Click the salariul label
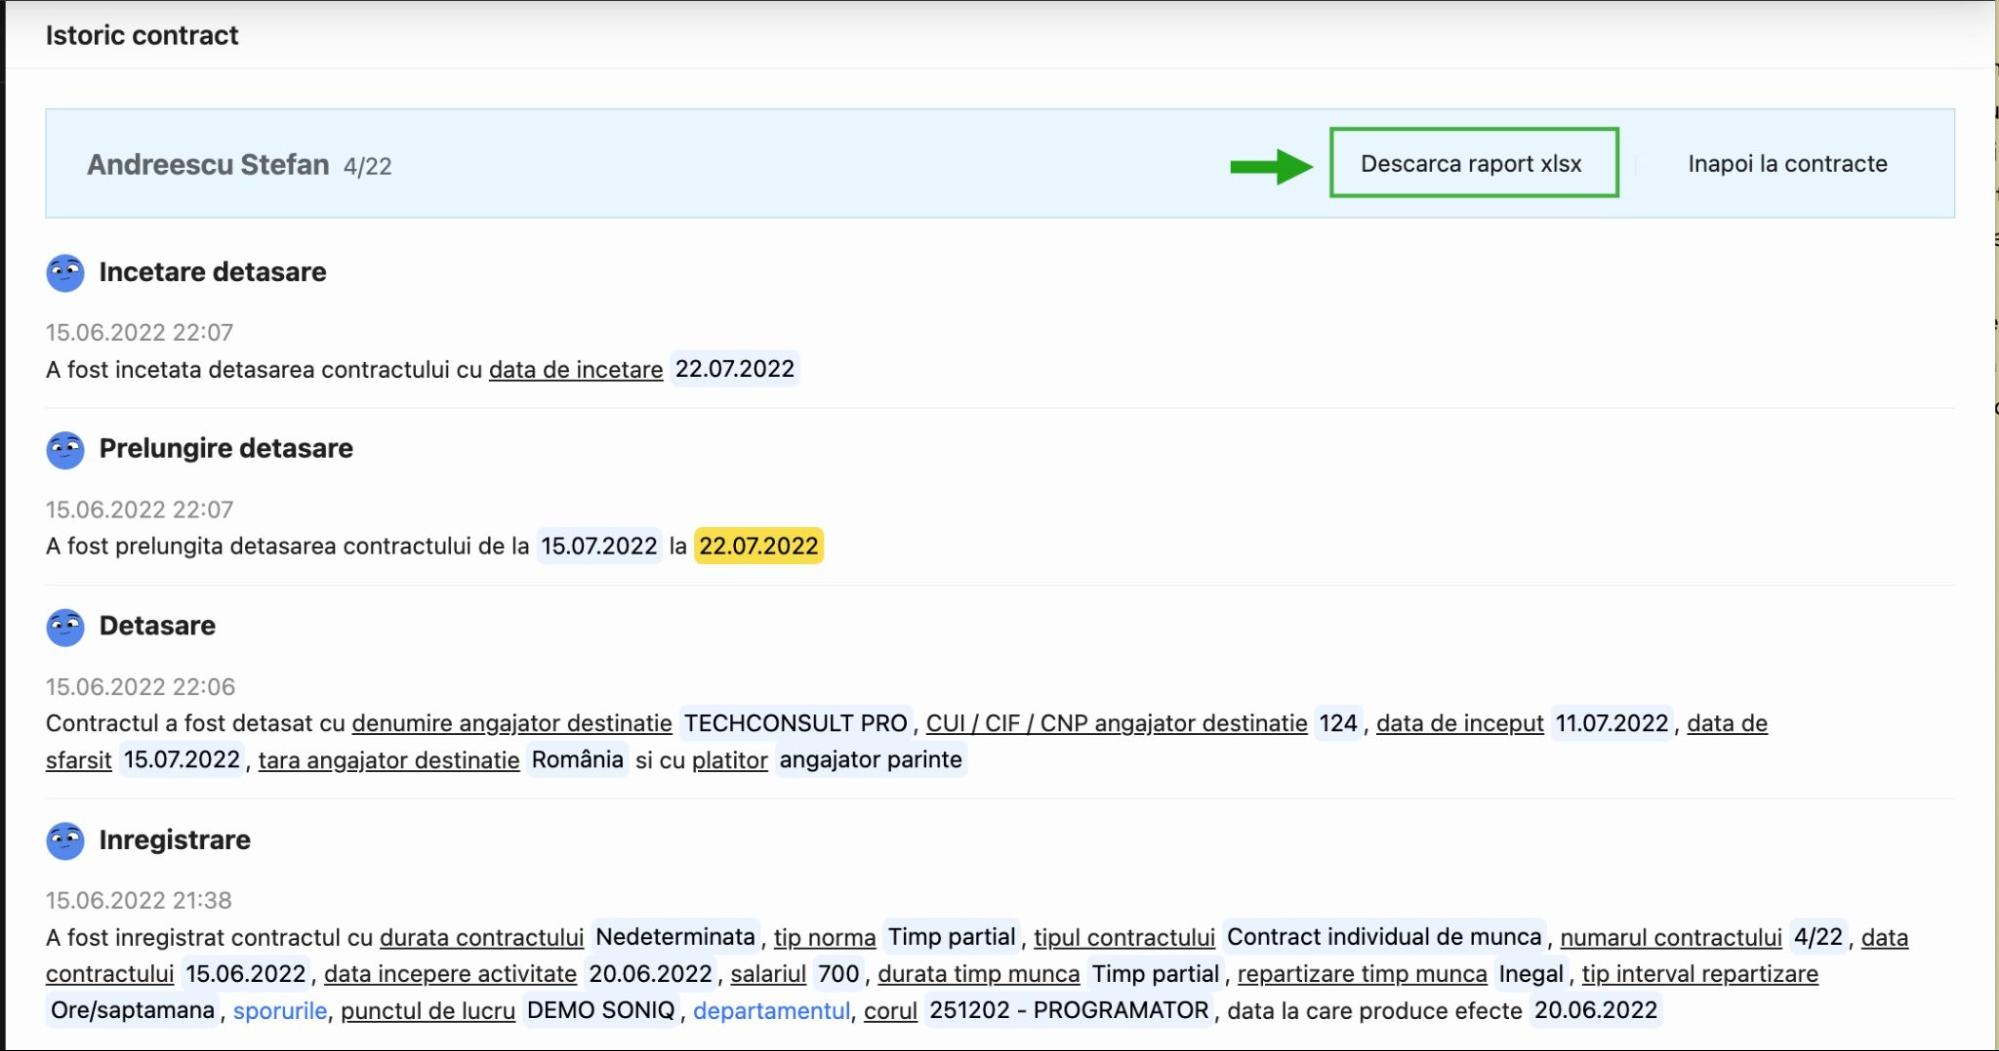This screenshot has width=1999, height=1051. point(768,974)
